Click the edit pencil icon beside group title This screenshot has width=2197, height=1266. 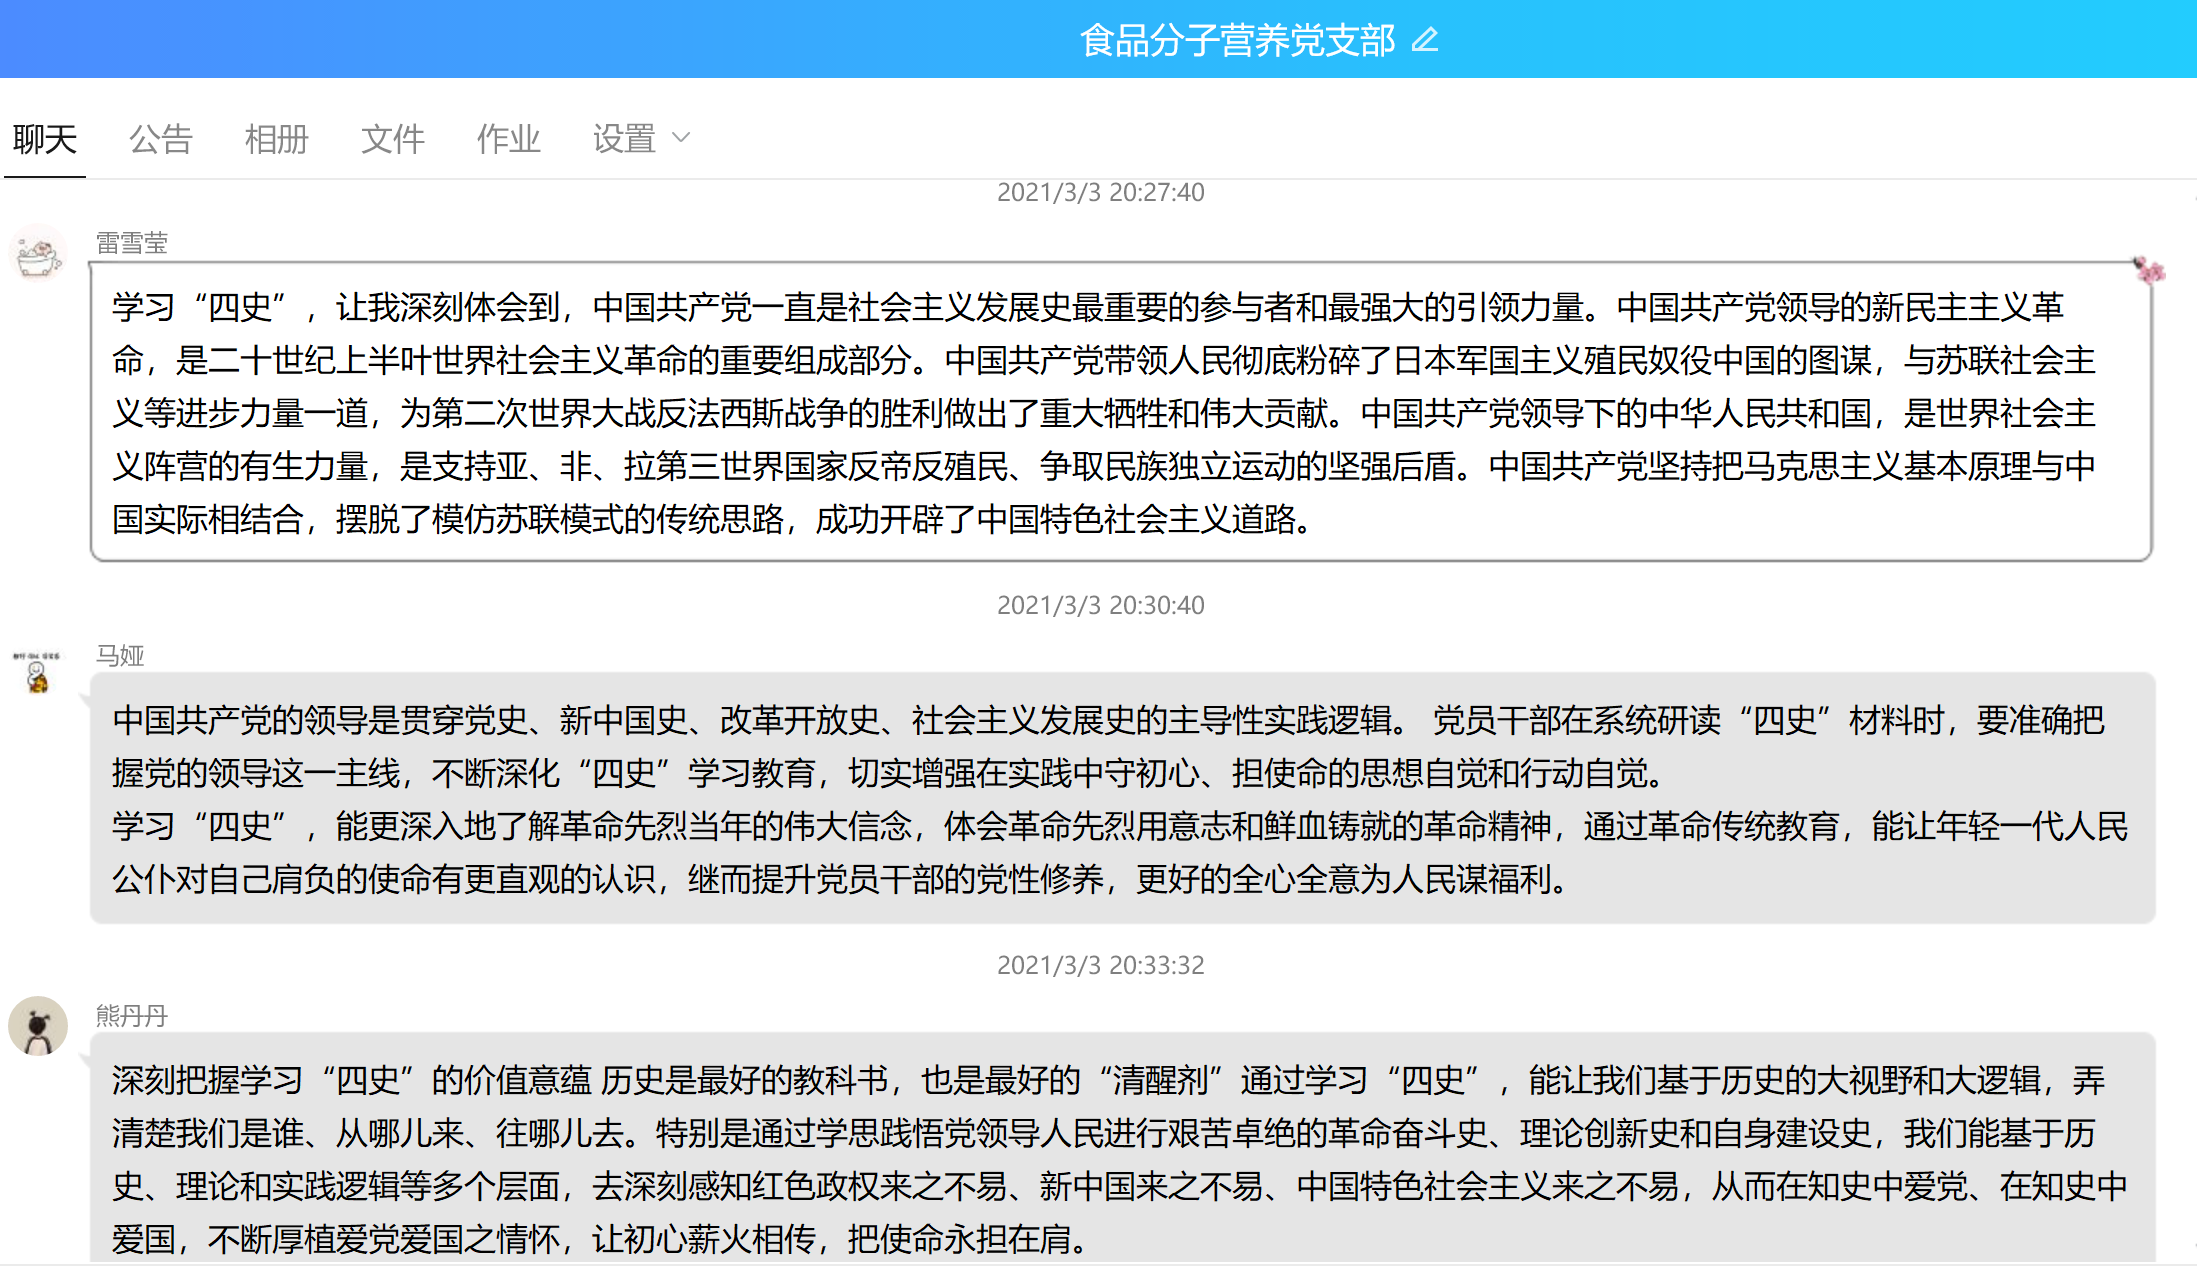click(1424, 40)
